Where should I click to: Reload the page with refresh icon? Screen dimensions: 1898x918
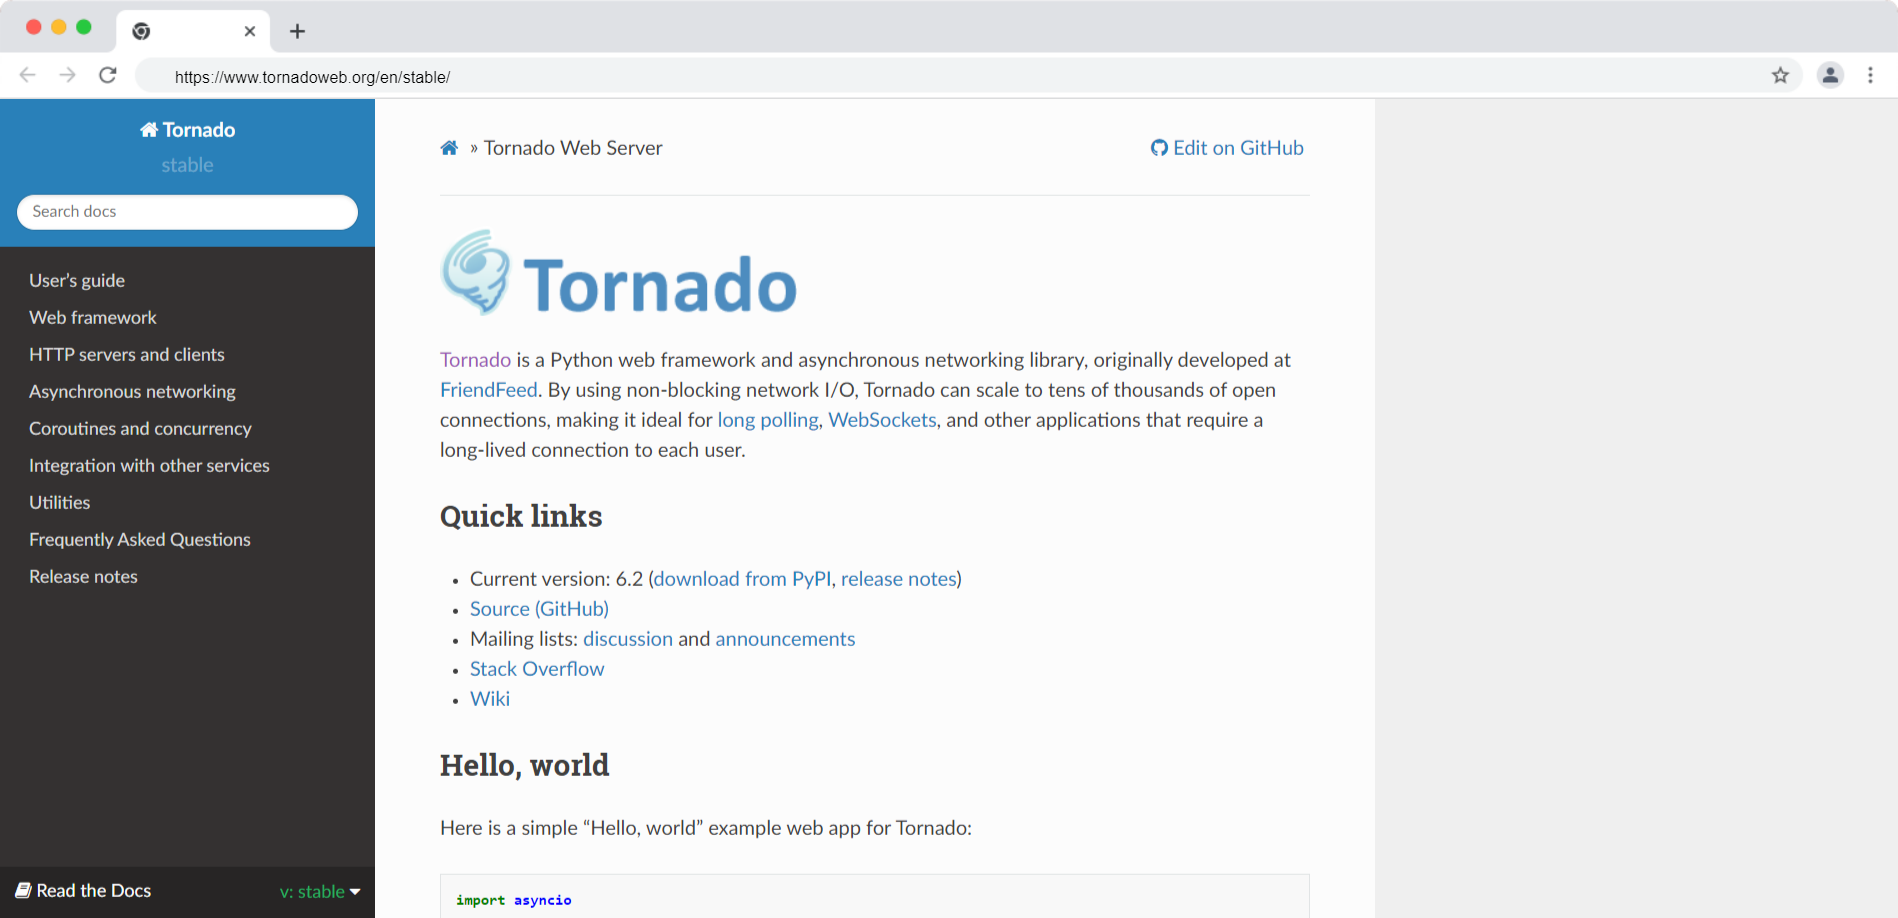coord(108,75)
